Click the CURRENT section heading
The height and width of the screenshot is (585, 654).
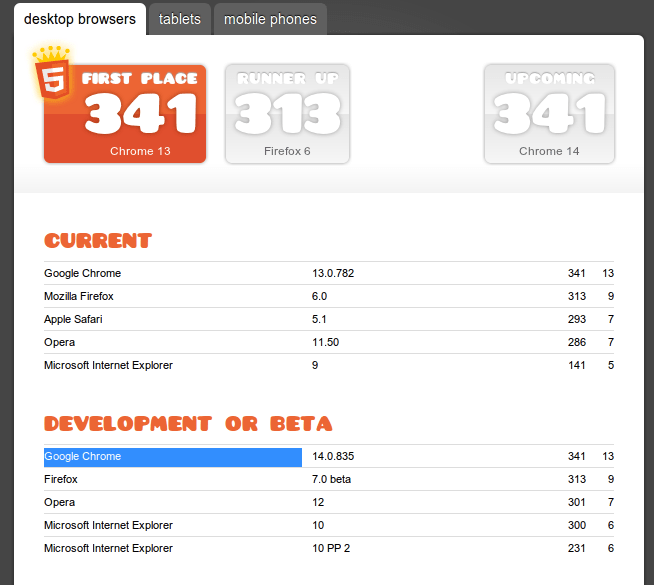tap(98, 241)
